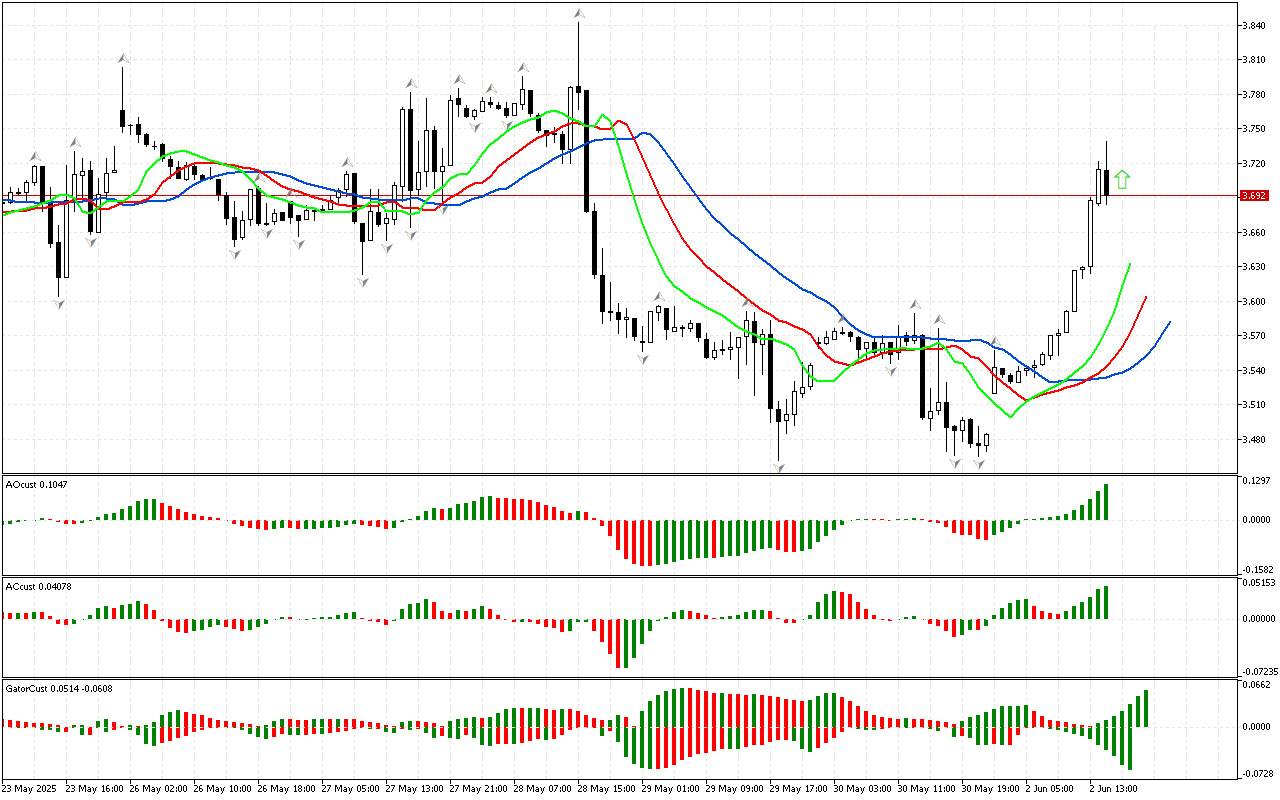Click the green buy arrow beside the latest candle
Image resolution: width=1280 pixels, height=800 pixels.
click(1122, 180)
